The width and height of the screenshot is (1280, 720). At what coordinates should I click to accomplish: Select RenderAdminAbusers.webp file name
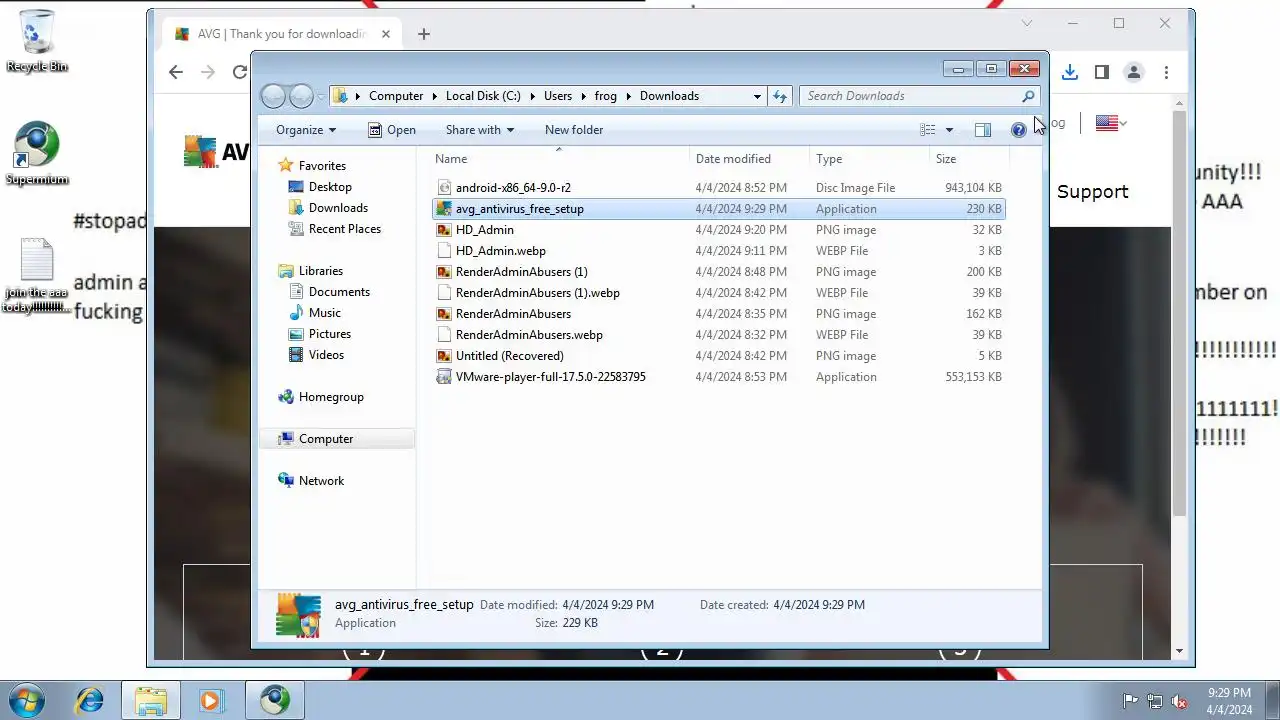click(529, 335)
